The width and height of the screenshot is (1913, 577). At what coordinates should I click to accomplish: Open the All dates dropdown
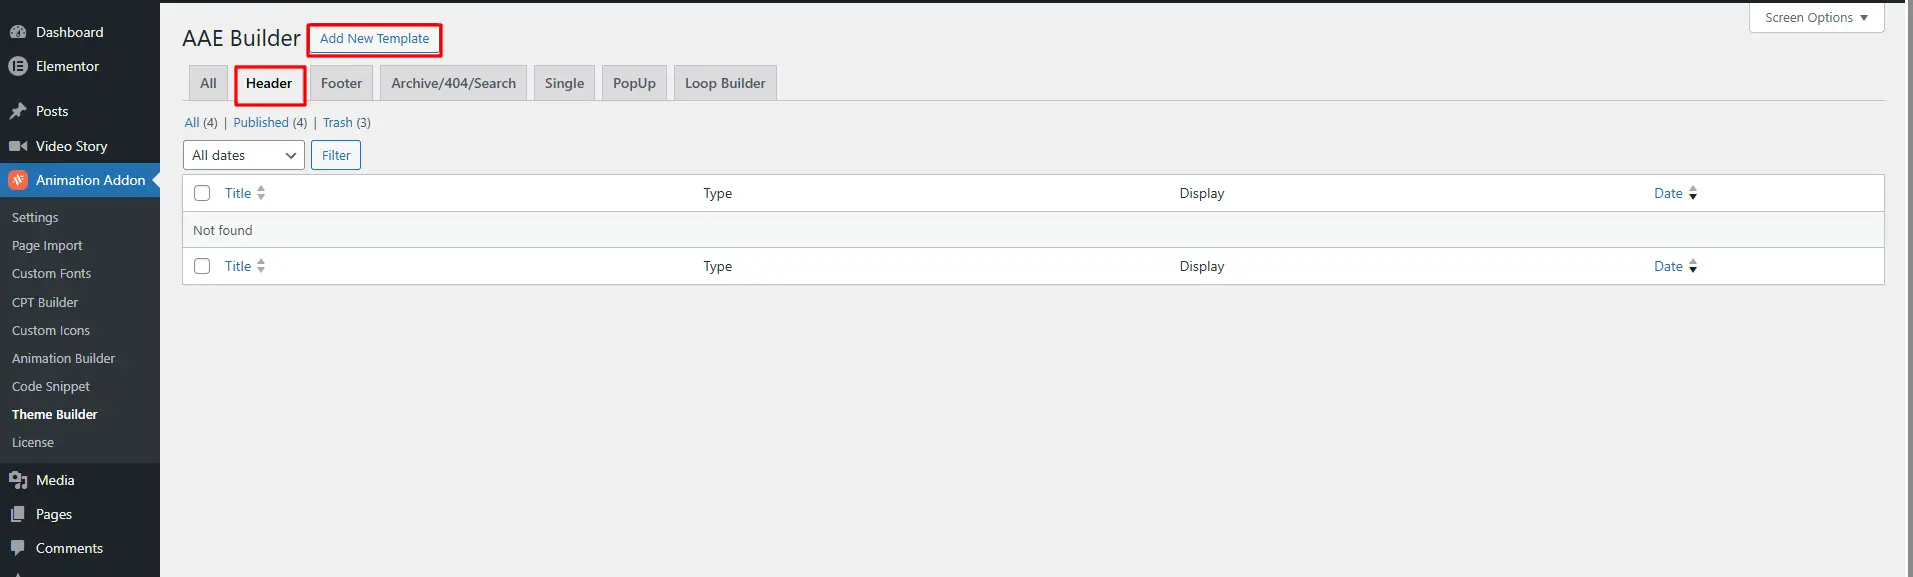[243, 155]
